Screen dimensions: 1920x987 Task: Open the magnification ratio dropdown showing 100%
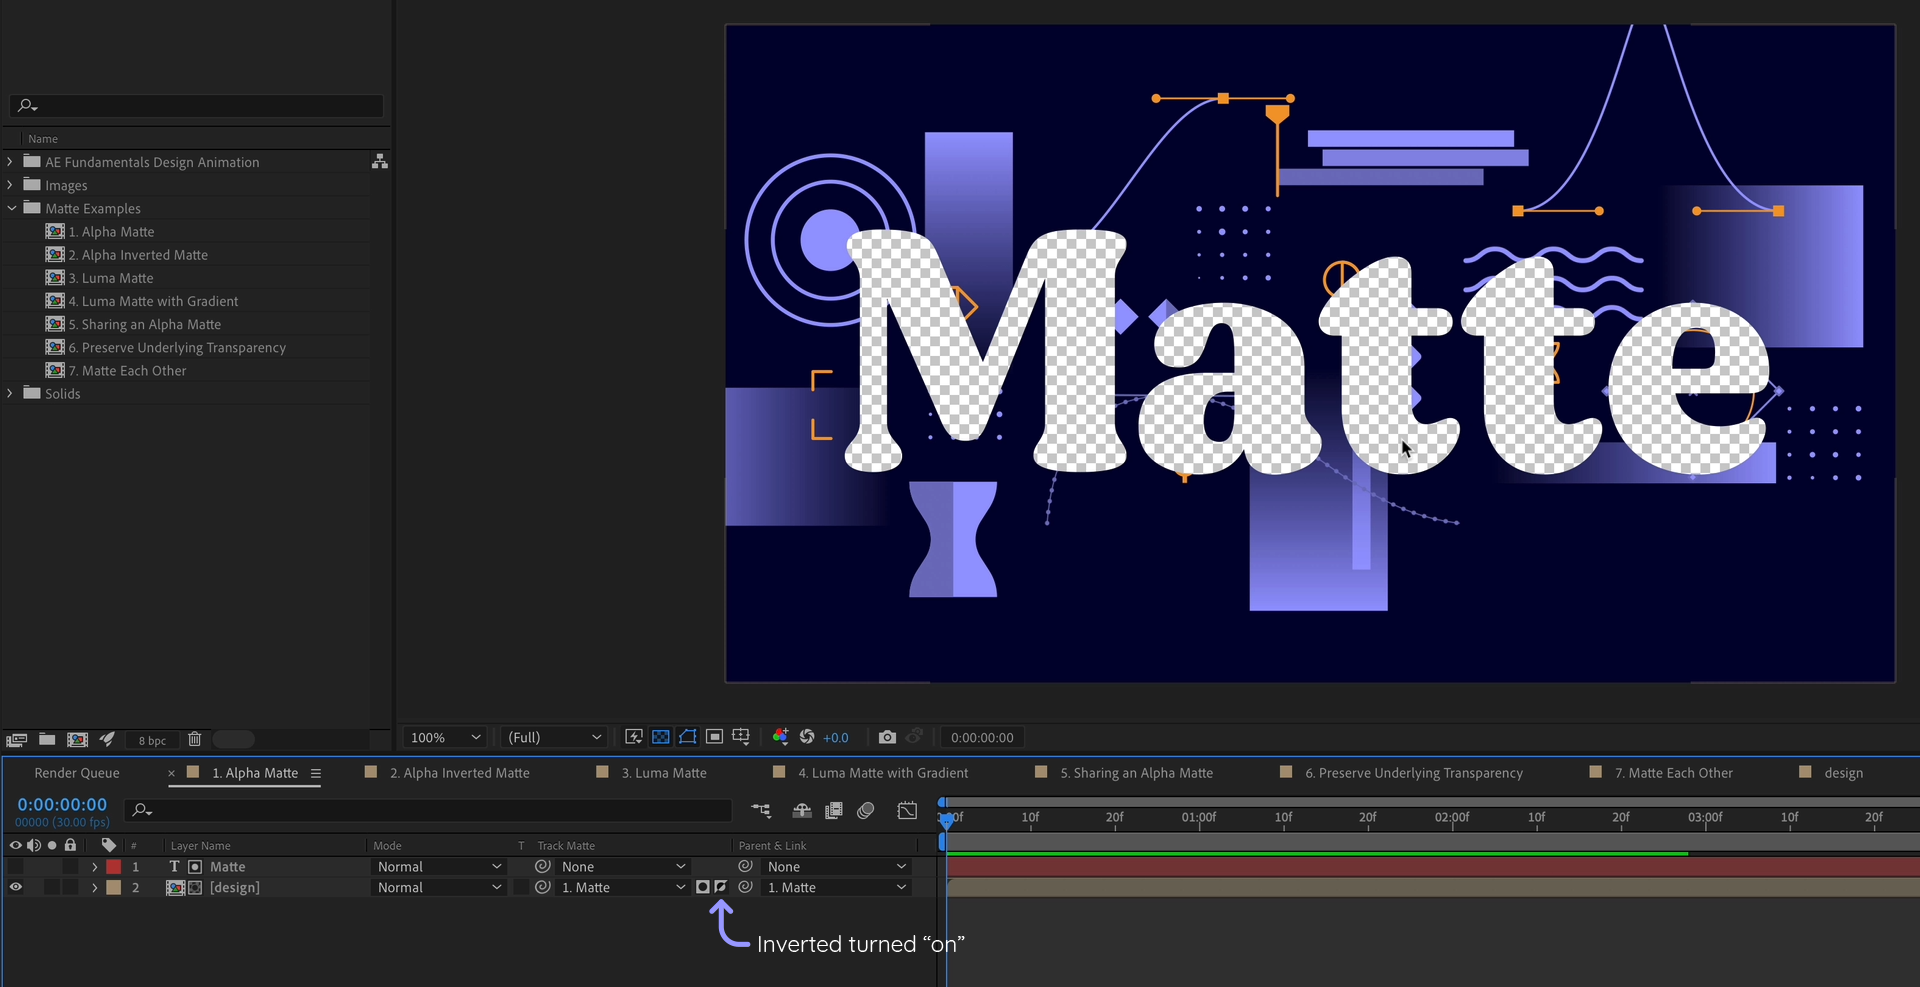pos(444,737)
